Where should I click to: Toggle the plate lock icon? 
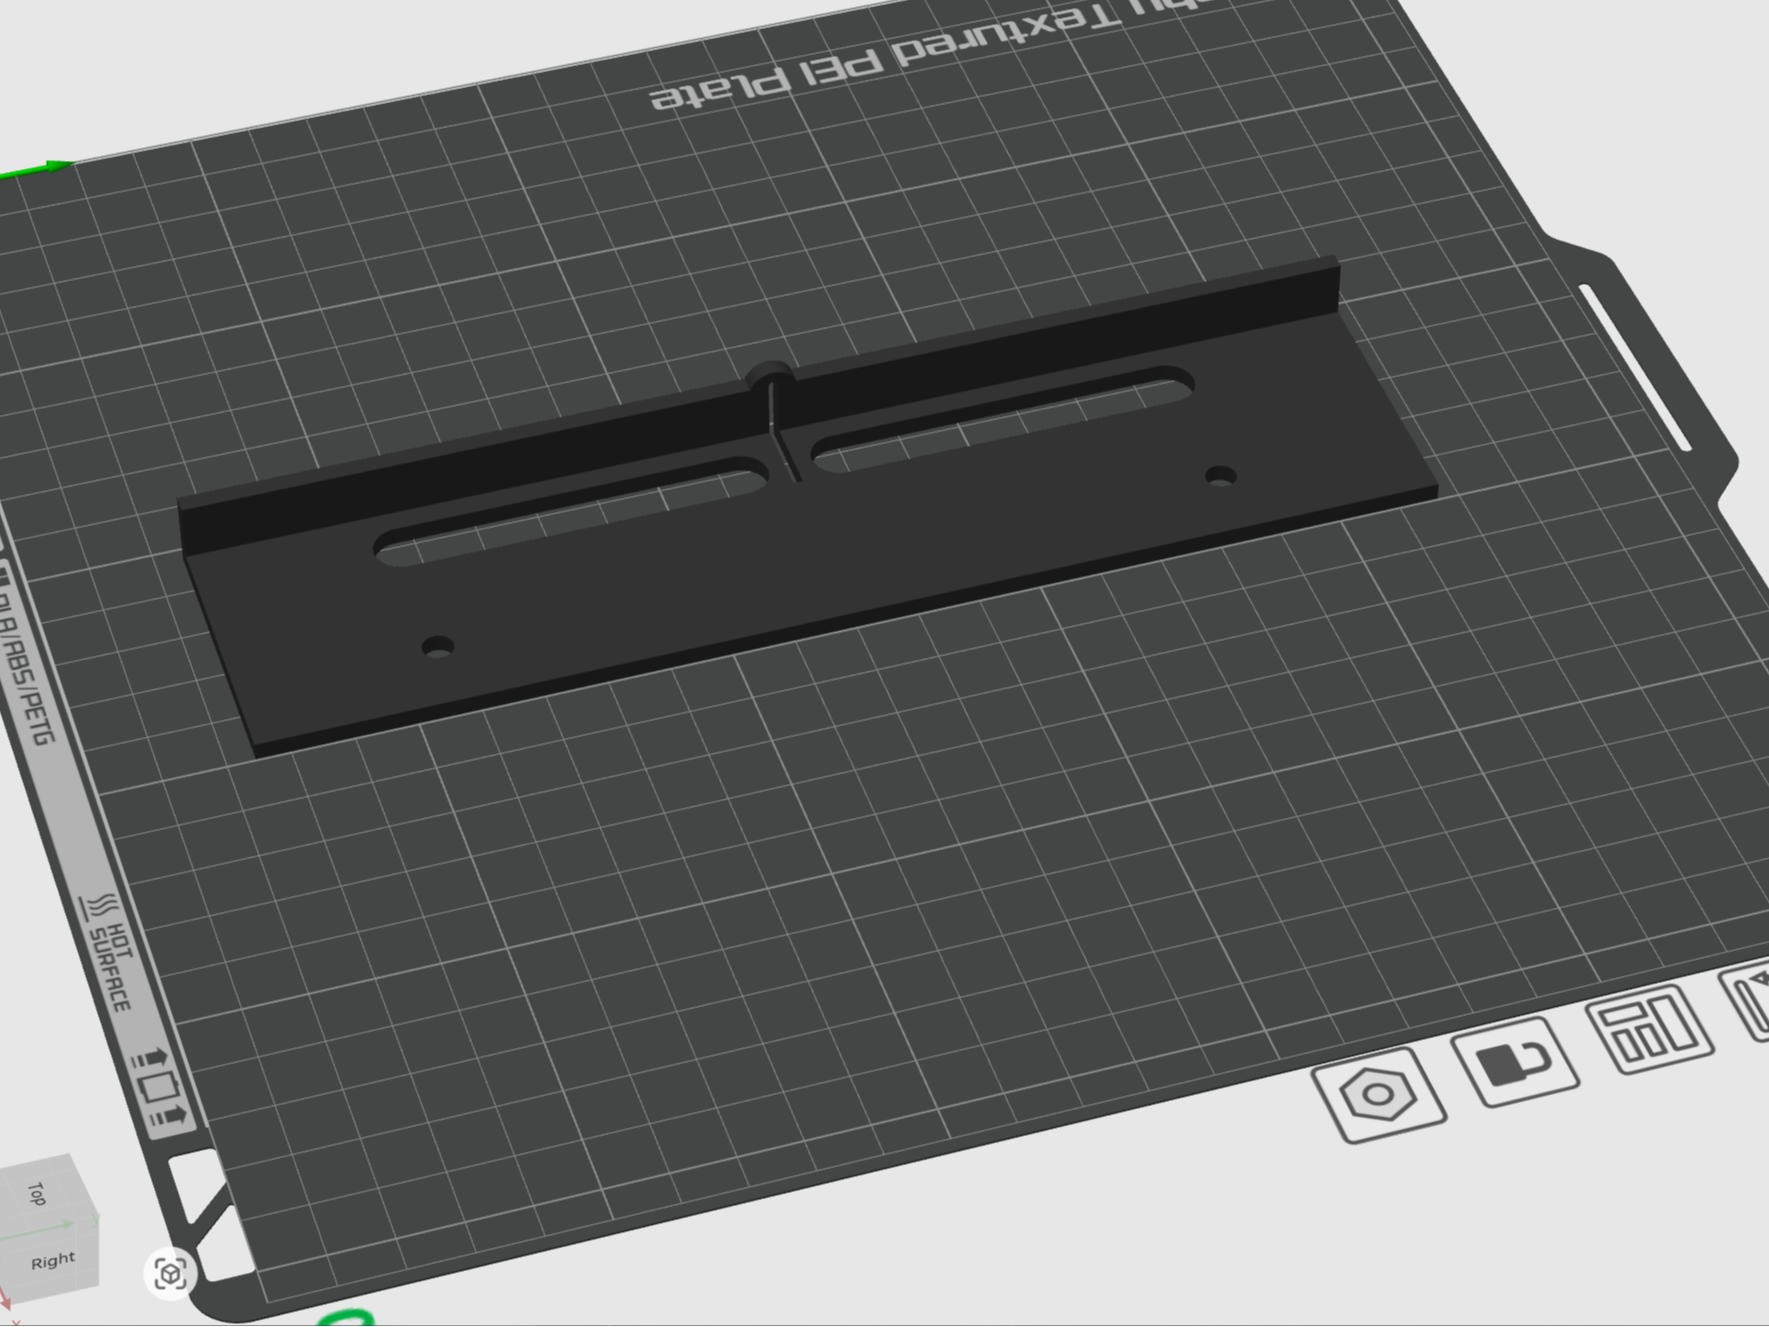[1513, 1062]
